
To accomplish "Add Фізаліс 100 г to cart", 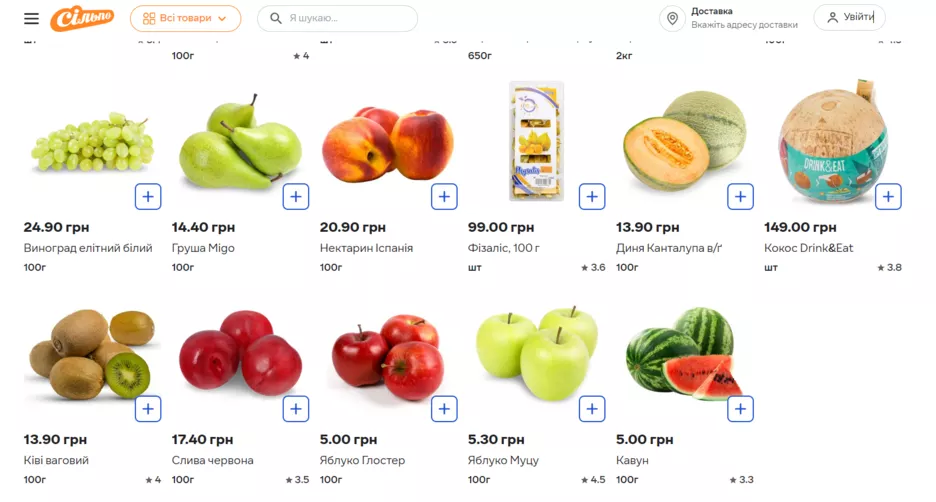I will [x=592, y=197].
